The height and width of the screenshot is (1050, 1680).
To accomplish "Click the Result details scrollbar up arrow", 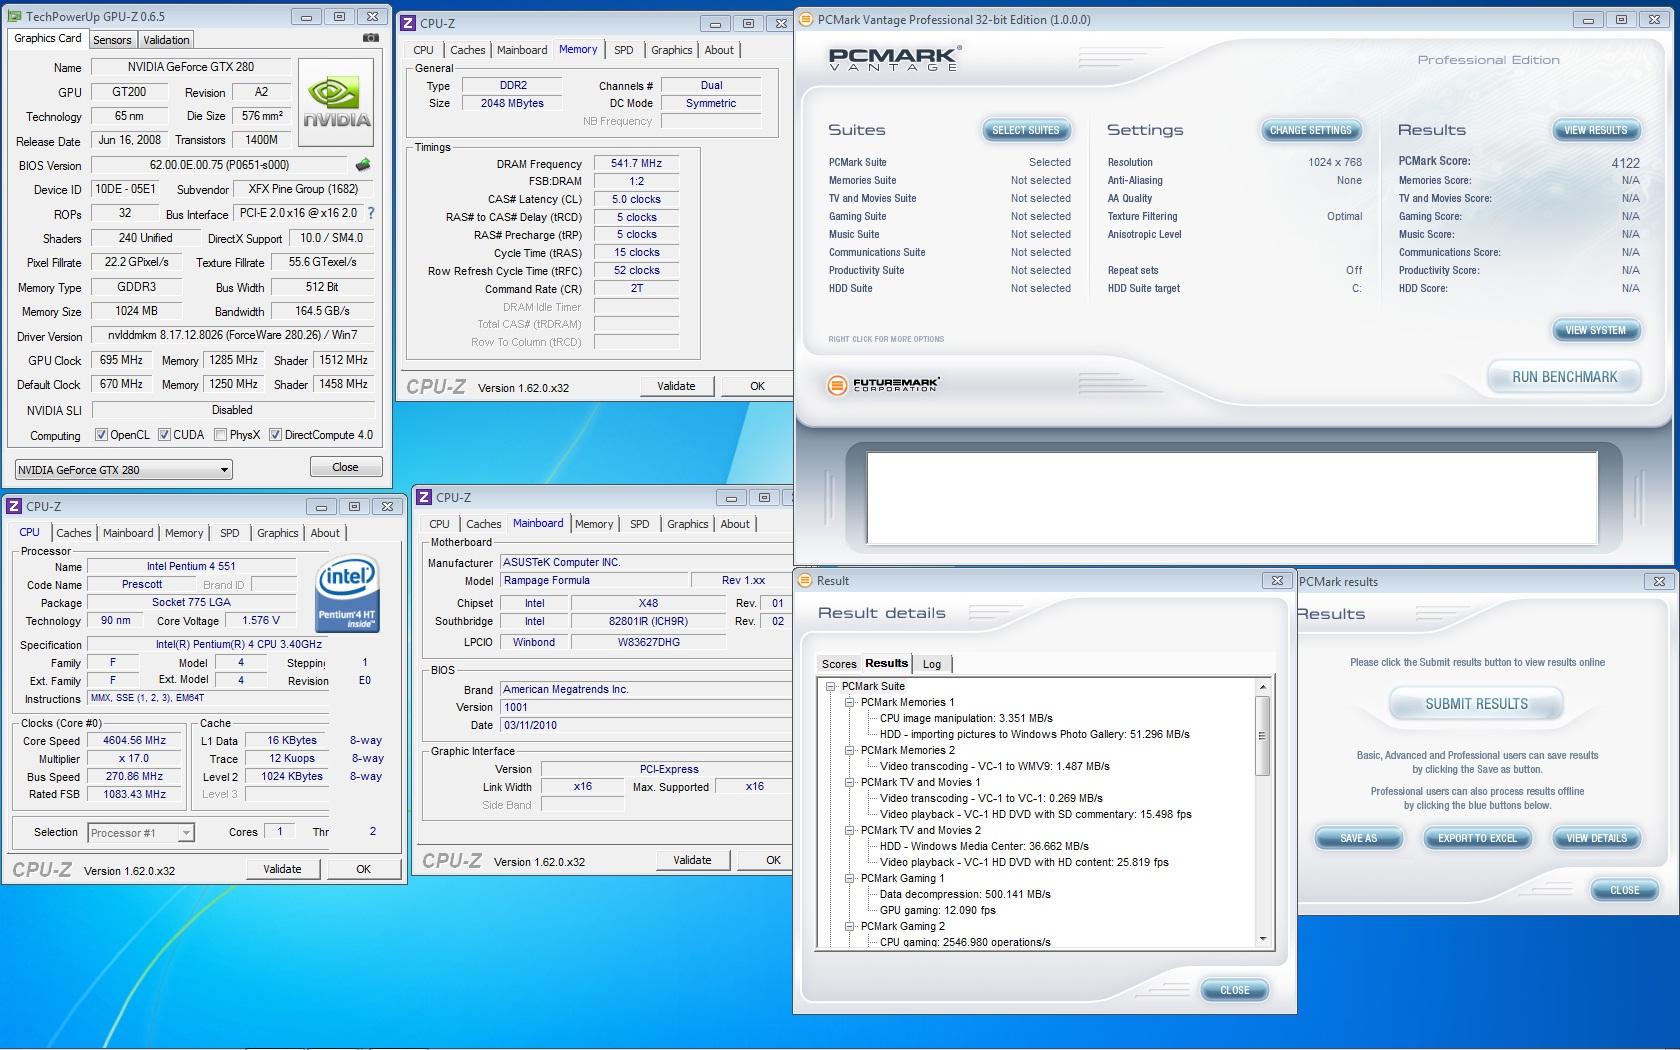I will (x=1263, y=687).
